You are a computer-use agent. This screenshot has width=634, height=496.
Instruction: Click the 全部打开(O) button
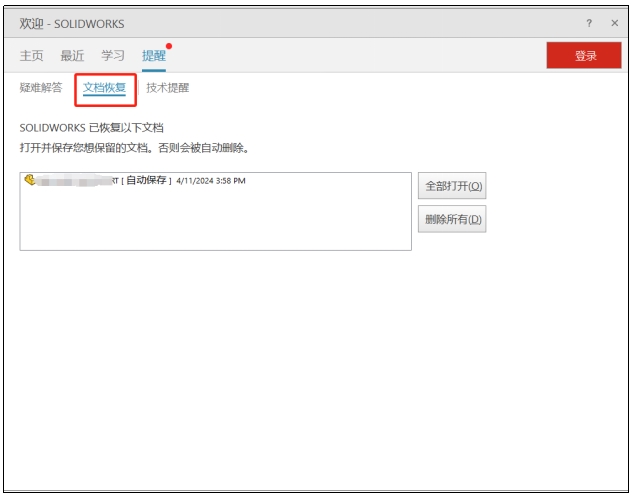(x=452, y=186)
